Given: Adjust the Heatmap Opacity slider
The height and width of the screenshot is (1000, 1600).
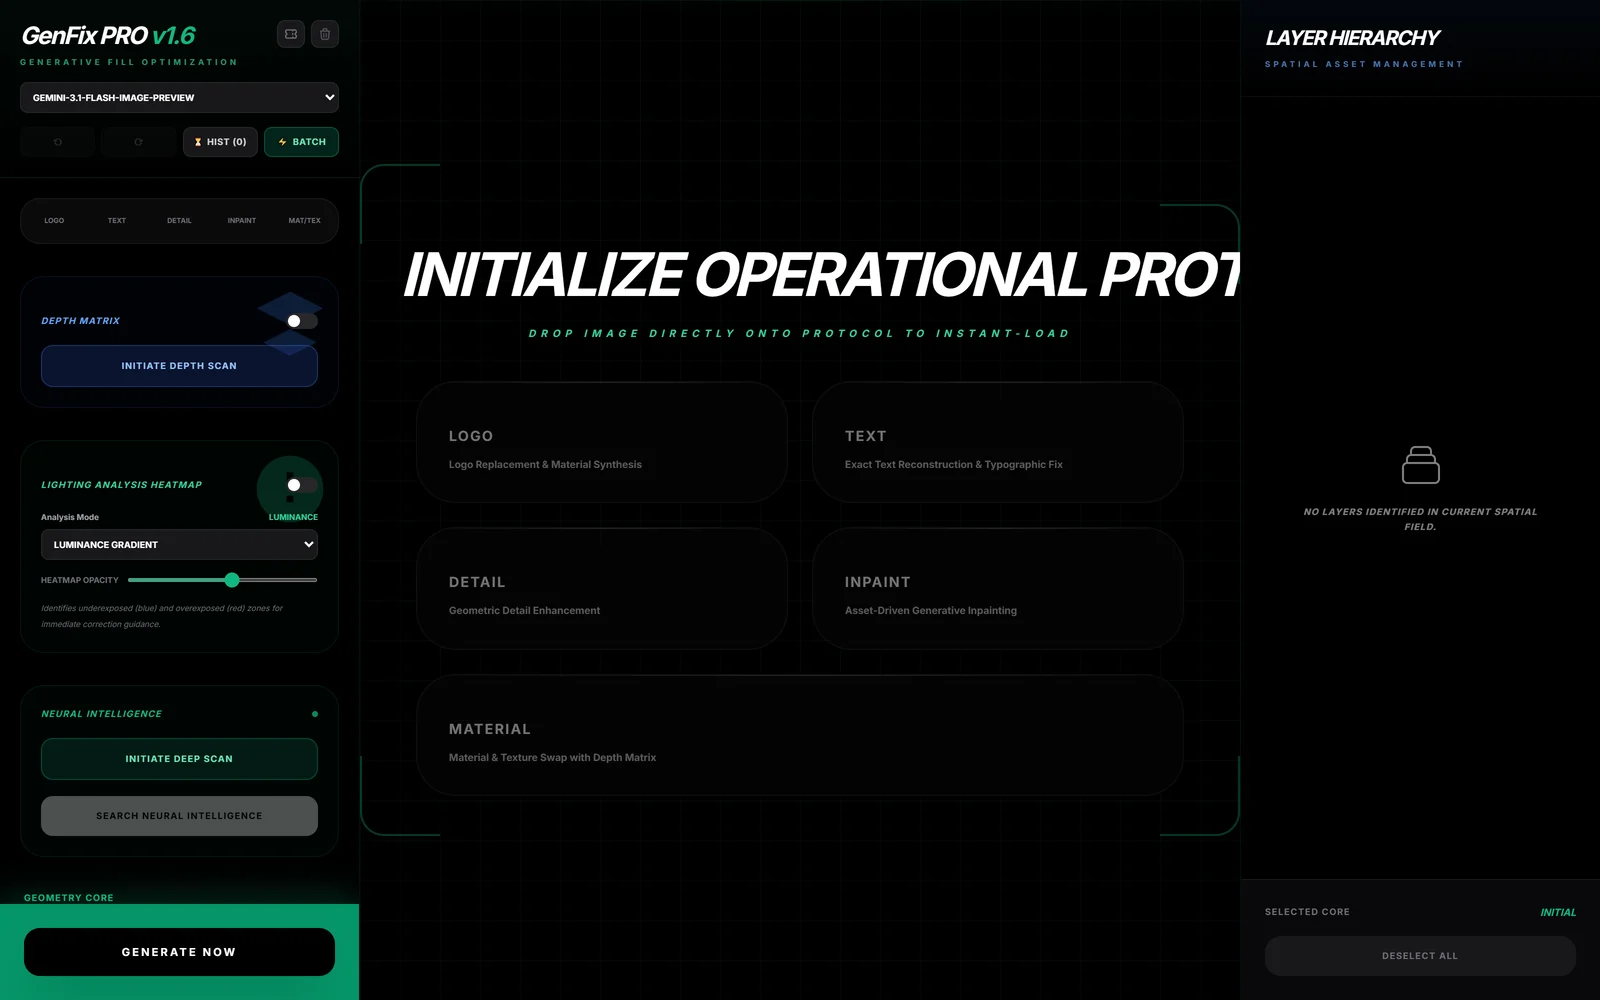Looking at the screenshot, I should pos(222,580).
